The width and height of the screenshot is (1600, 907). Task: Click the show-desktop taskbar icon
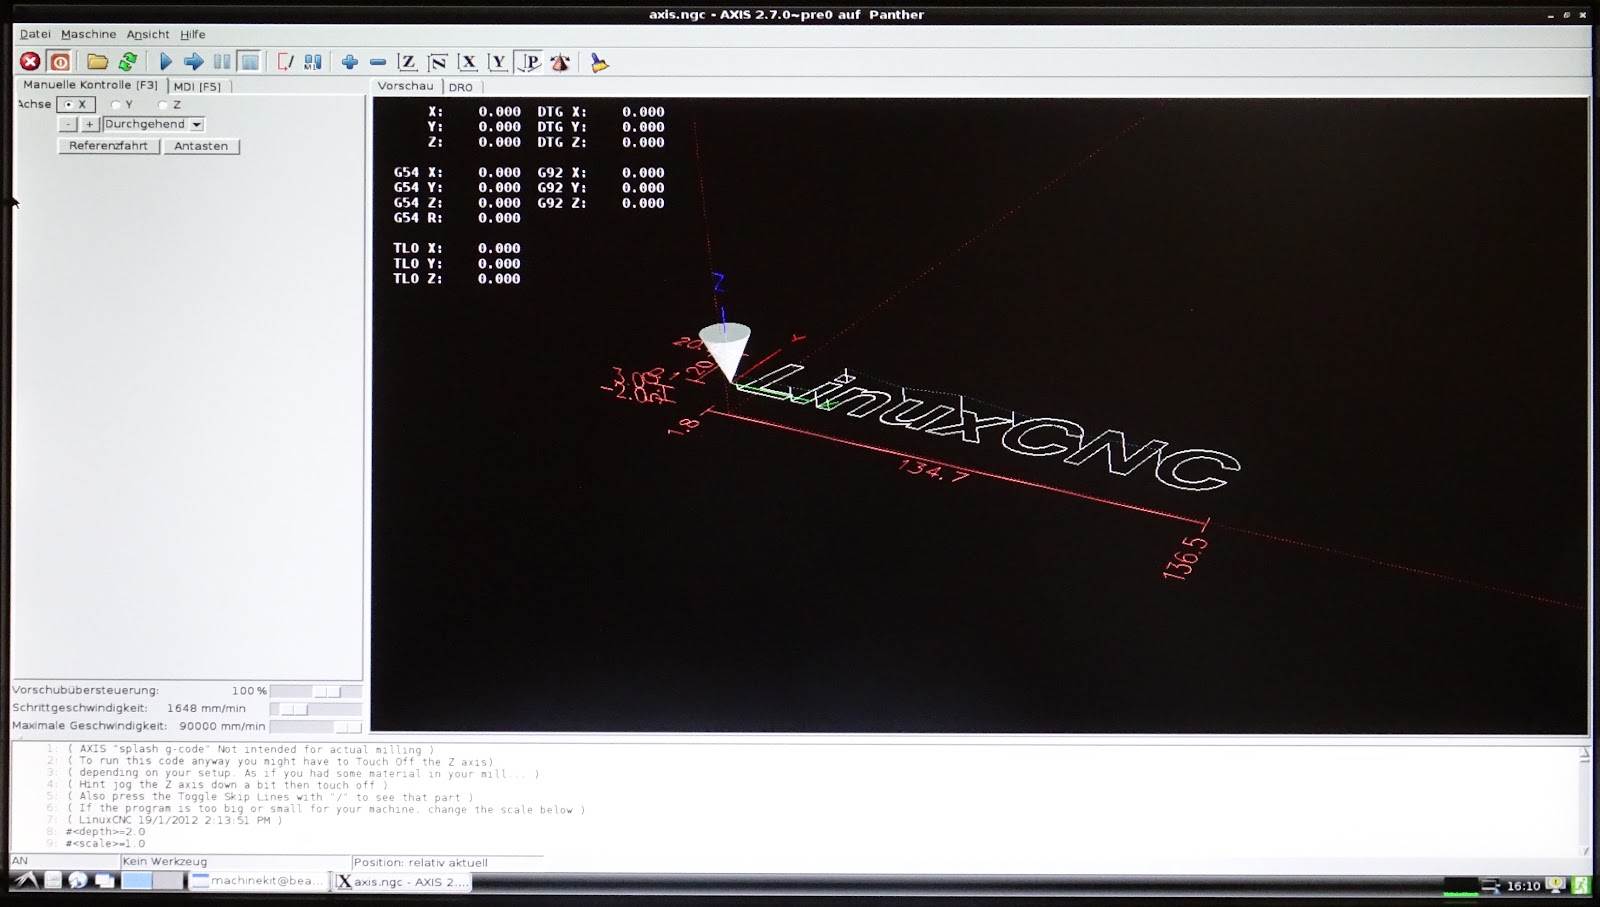(x=104, y=881)
